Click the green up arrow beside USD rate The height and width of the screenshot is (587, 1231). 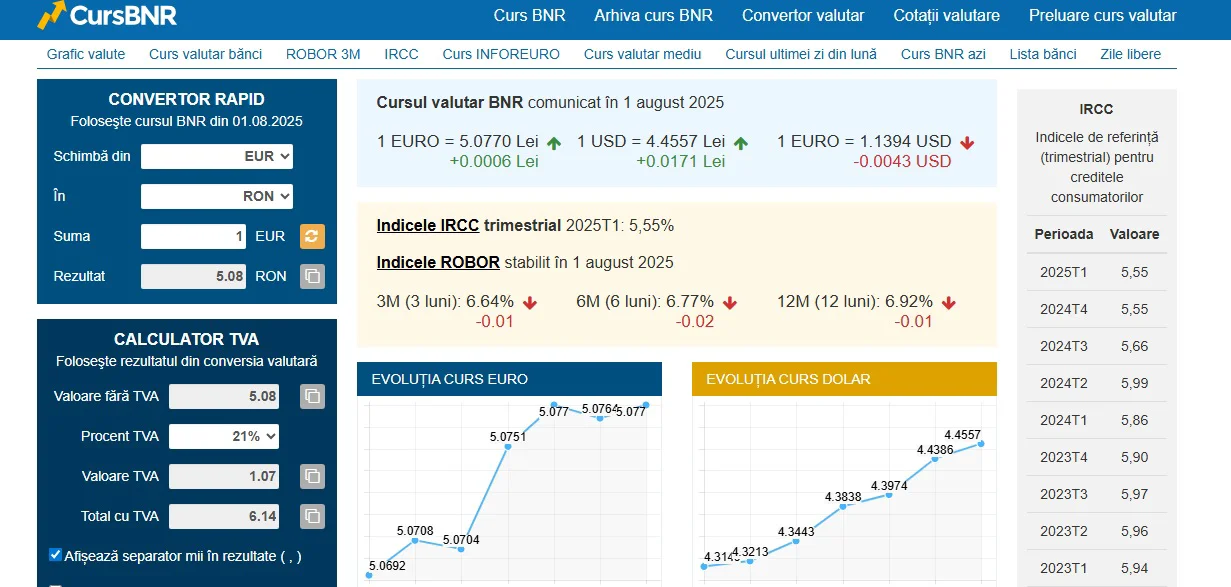[741, 143]
